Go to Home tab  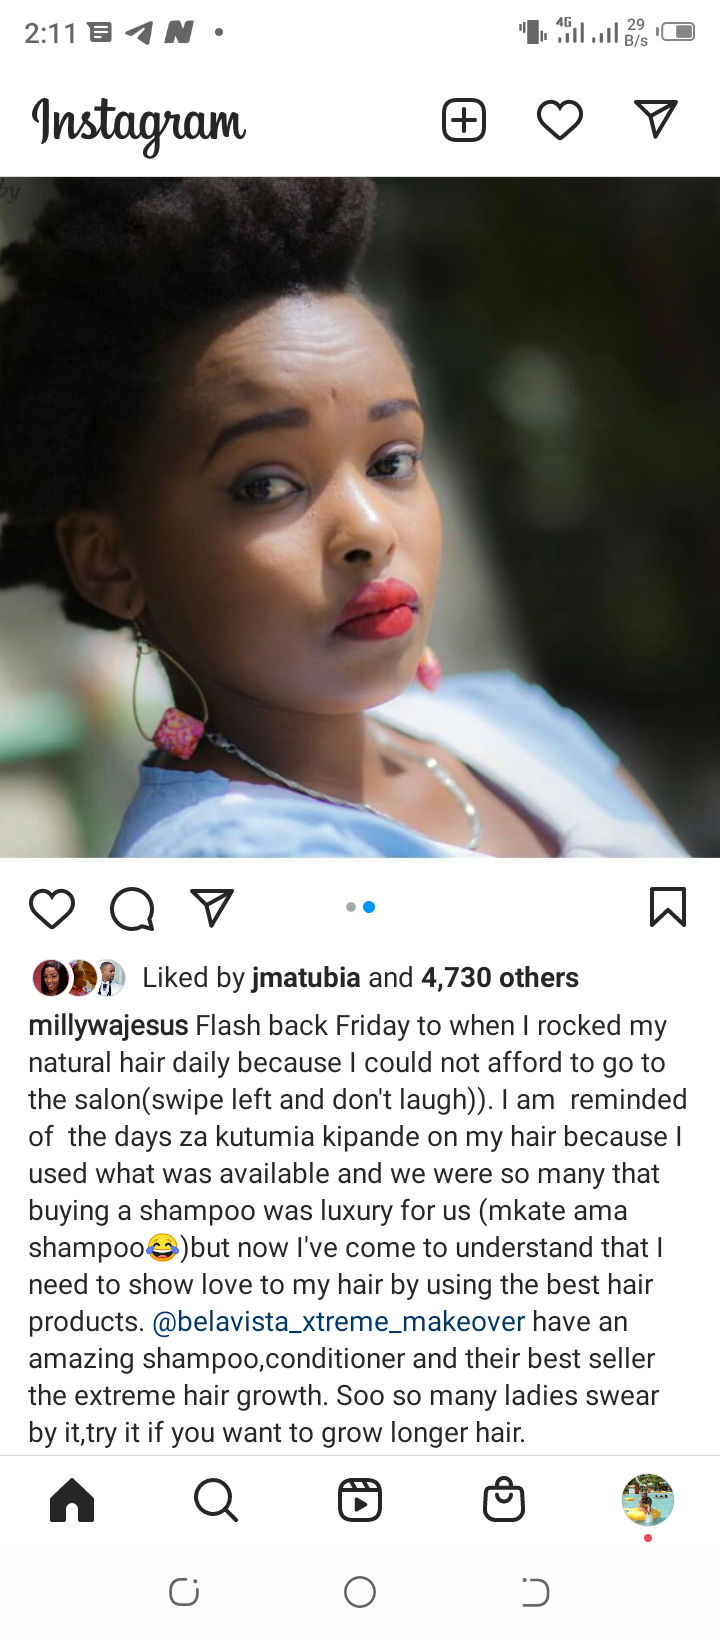[72, 1500]
